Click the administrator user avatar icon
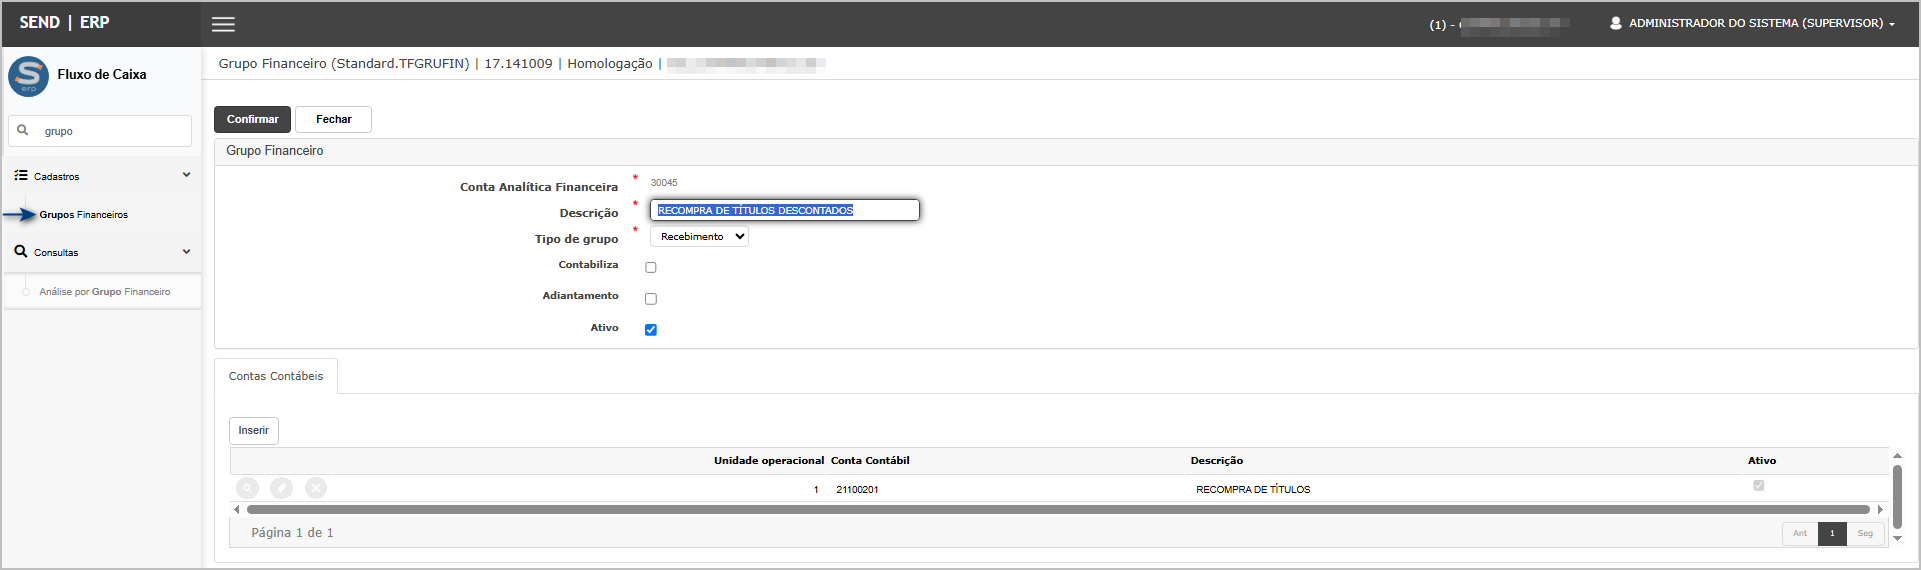Viewport: 1921px width, 570px height. pos(1616,23)
